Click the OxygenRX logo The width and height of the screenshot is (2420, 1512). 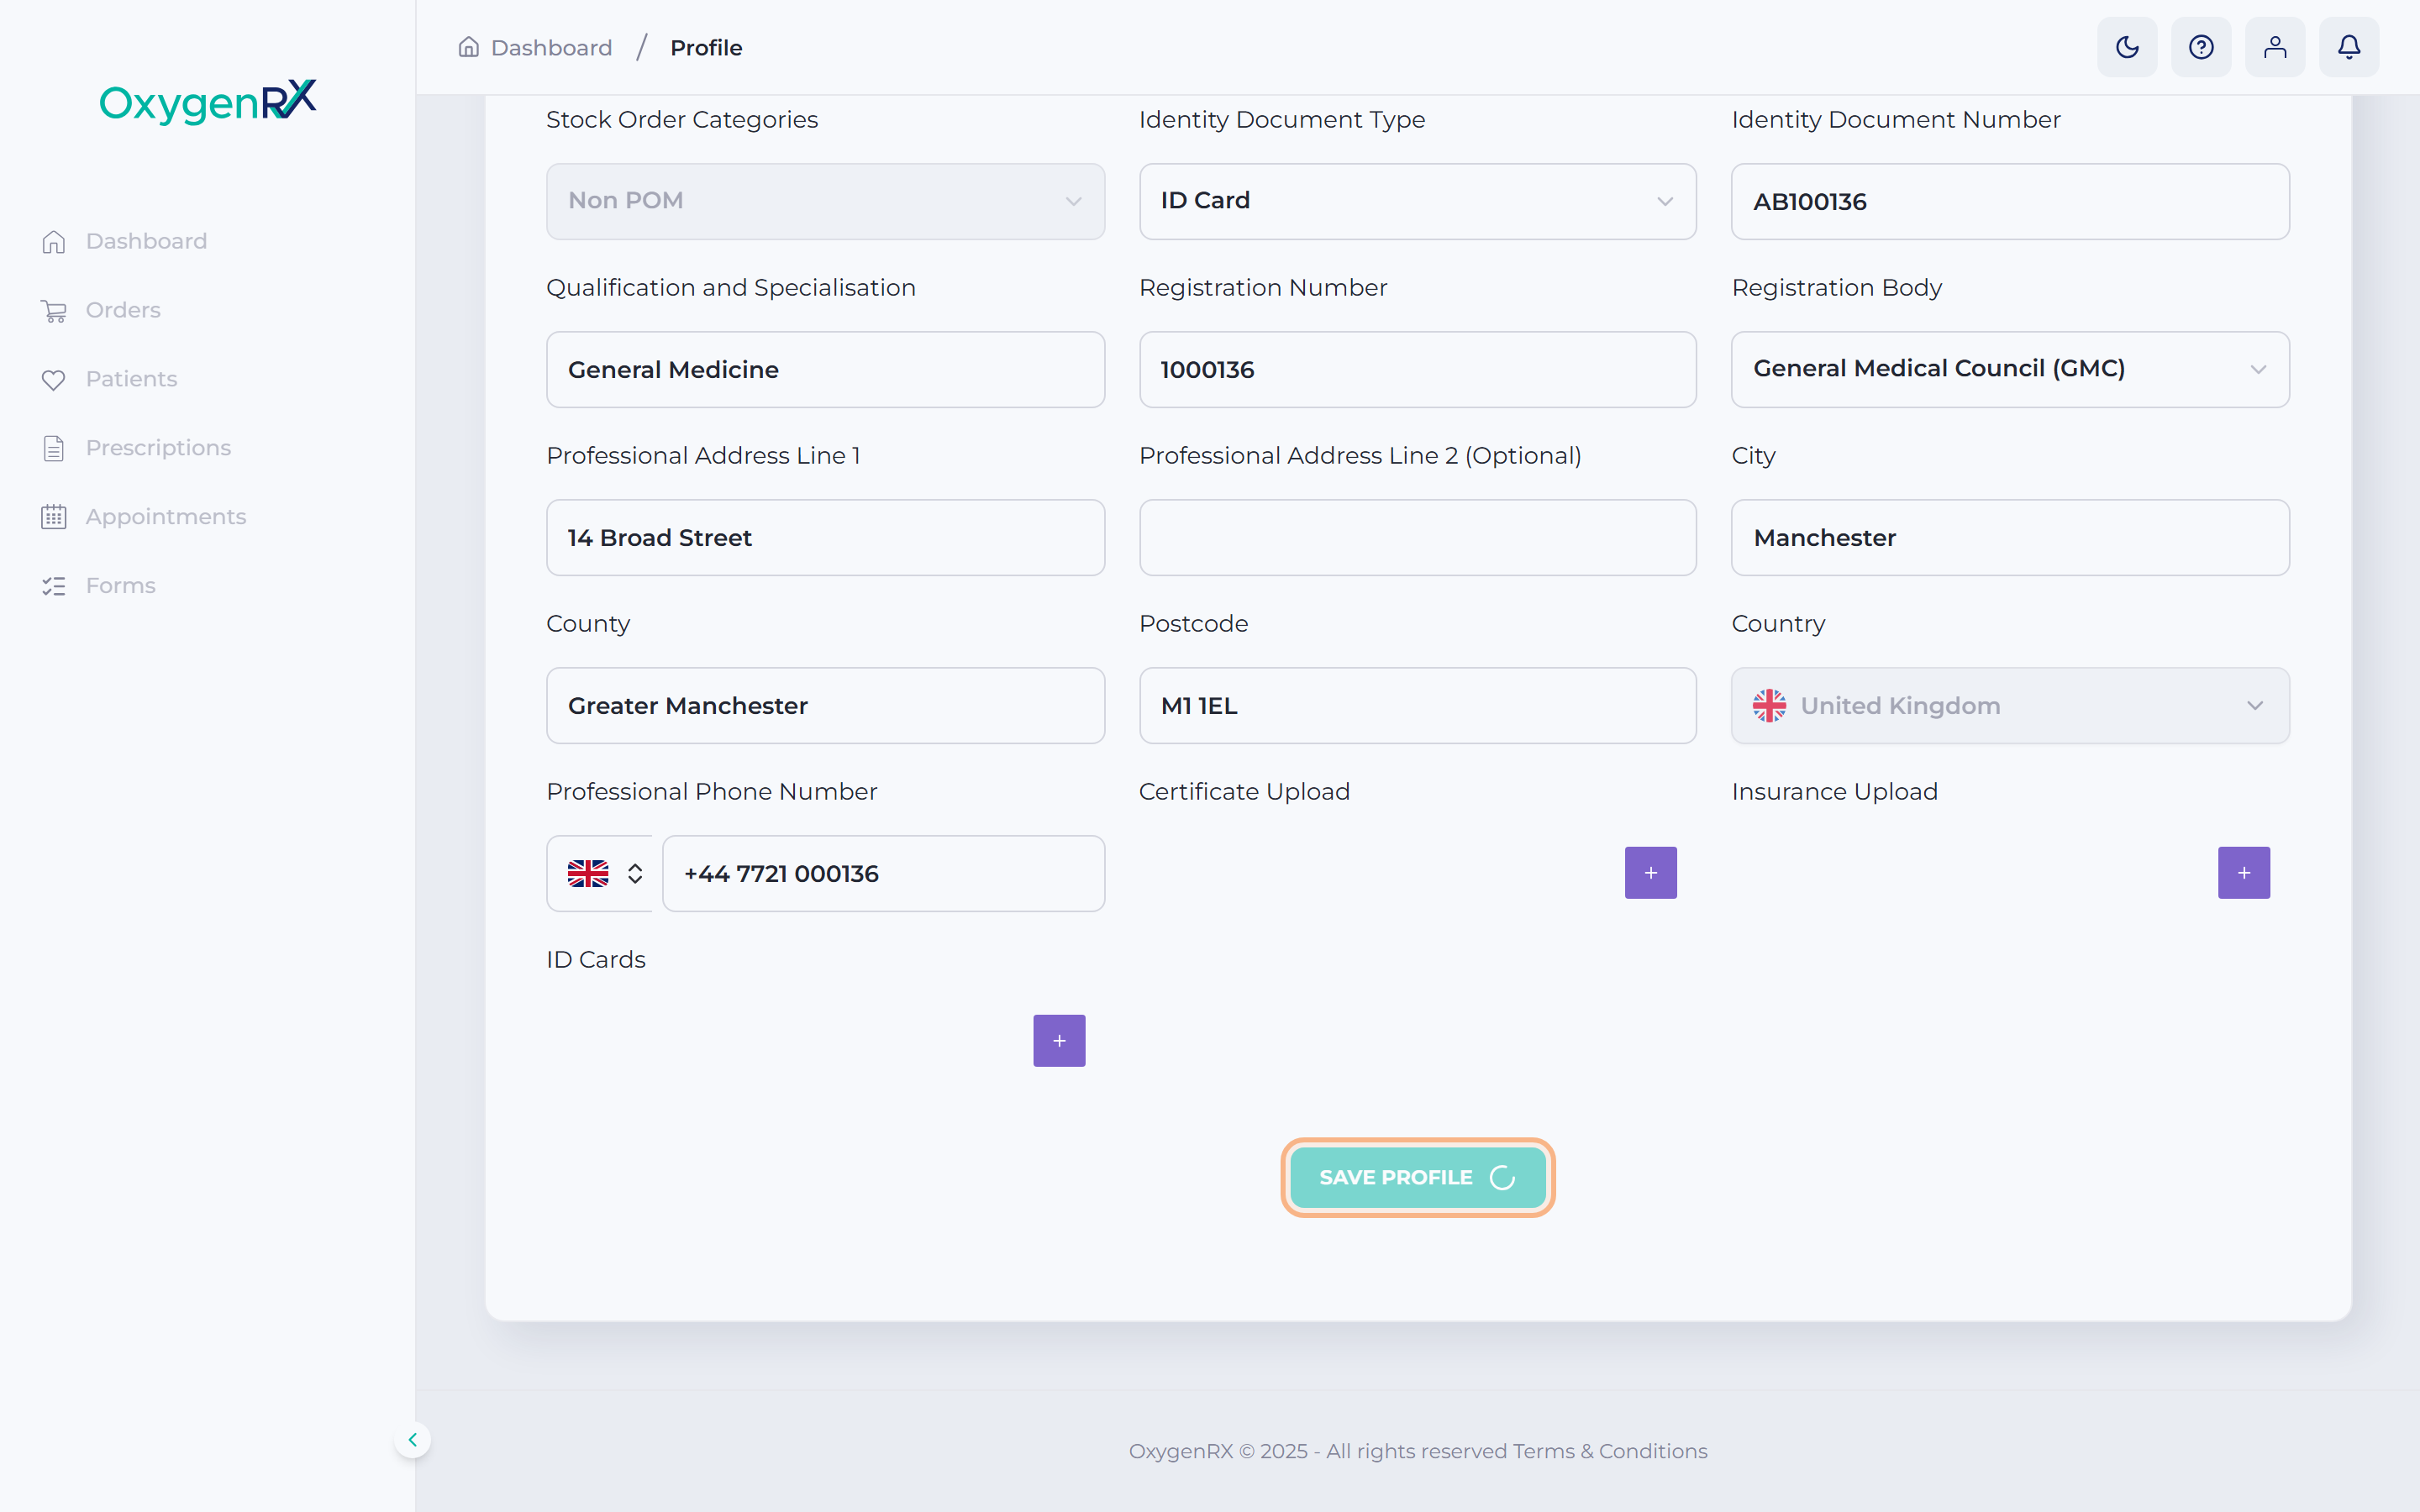point(208,101)
